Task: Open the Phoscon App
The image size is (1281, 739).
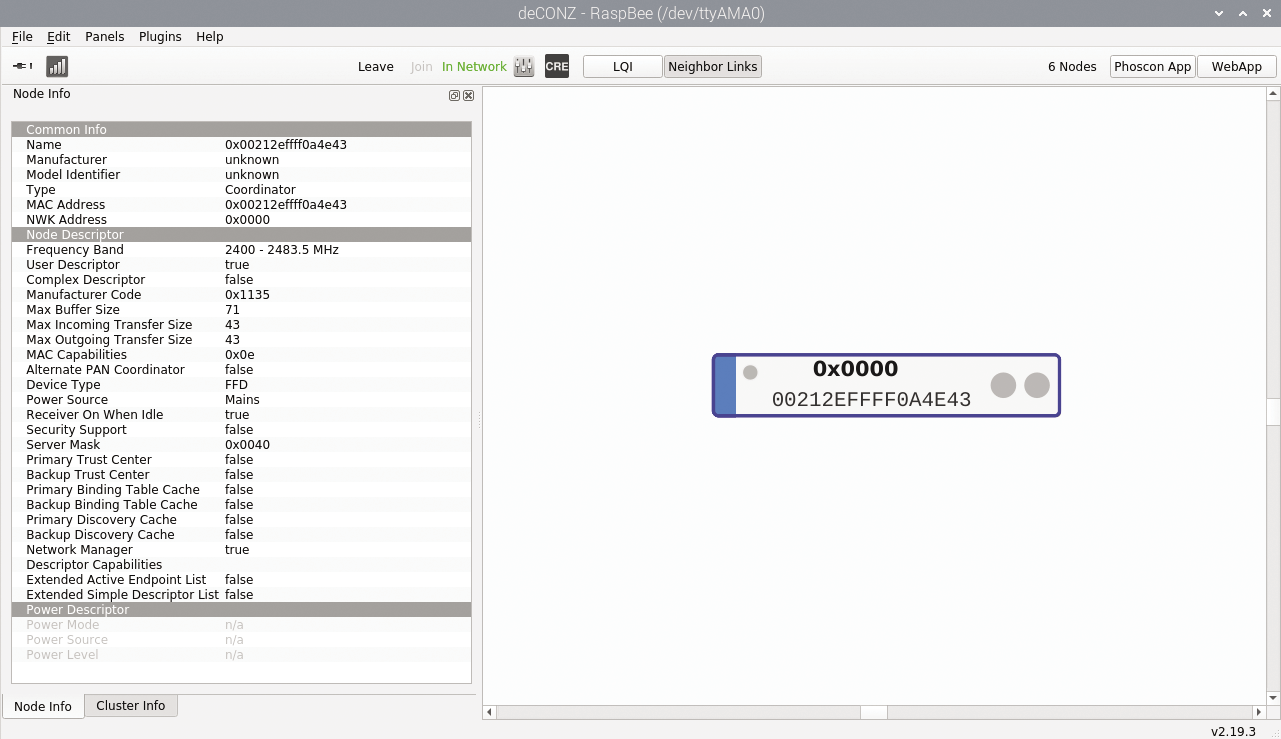Action: coord(1153,67)
